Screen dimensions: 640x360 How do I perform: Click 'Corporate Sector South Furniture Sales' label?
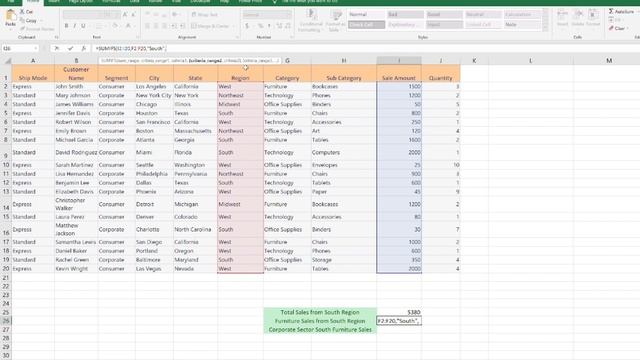pyautogui.click(x=320, y=329)
